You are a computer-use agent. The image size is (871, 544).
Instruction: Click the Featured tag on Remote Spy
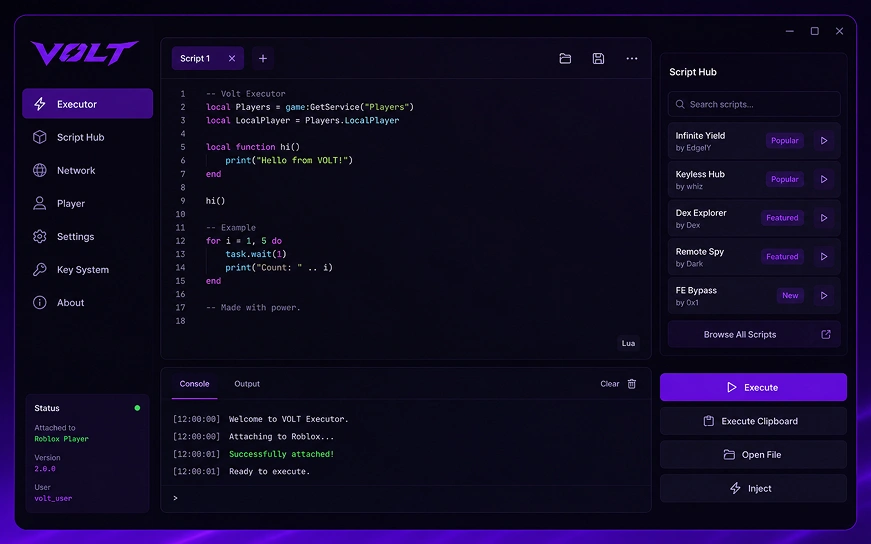click(782, 257)
